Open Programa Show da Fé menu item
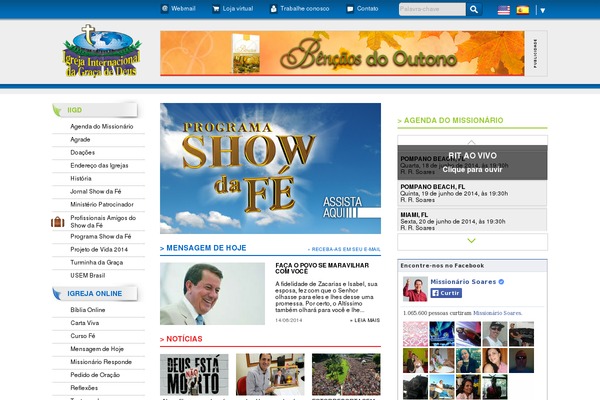600x400 pixels. [101, 237]
